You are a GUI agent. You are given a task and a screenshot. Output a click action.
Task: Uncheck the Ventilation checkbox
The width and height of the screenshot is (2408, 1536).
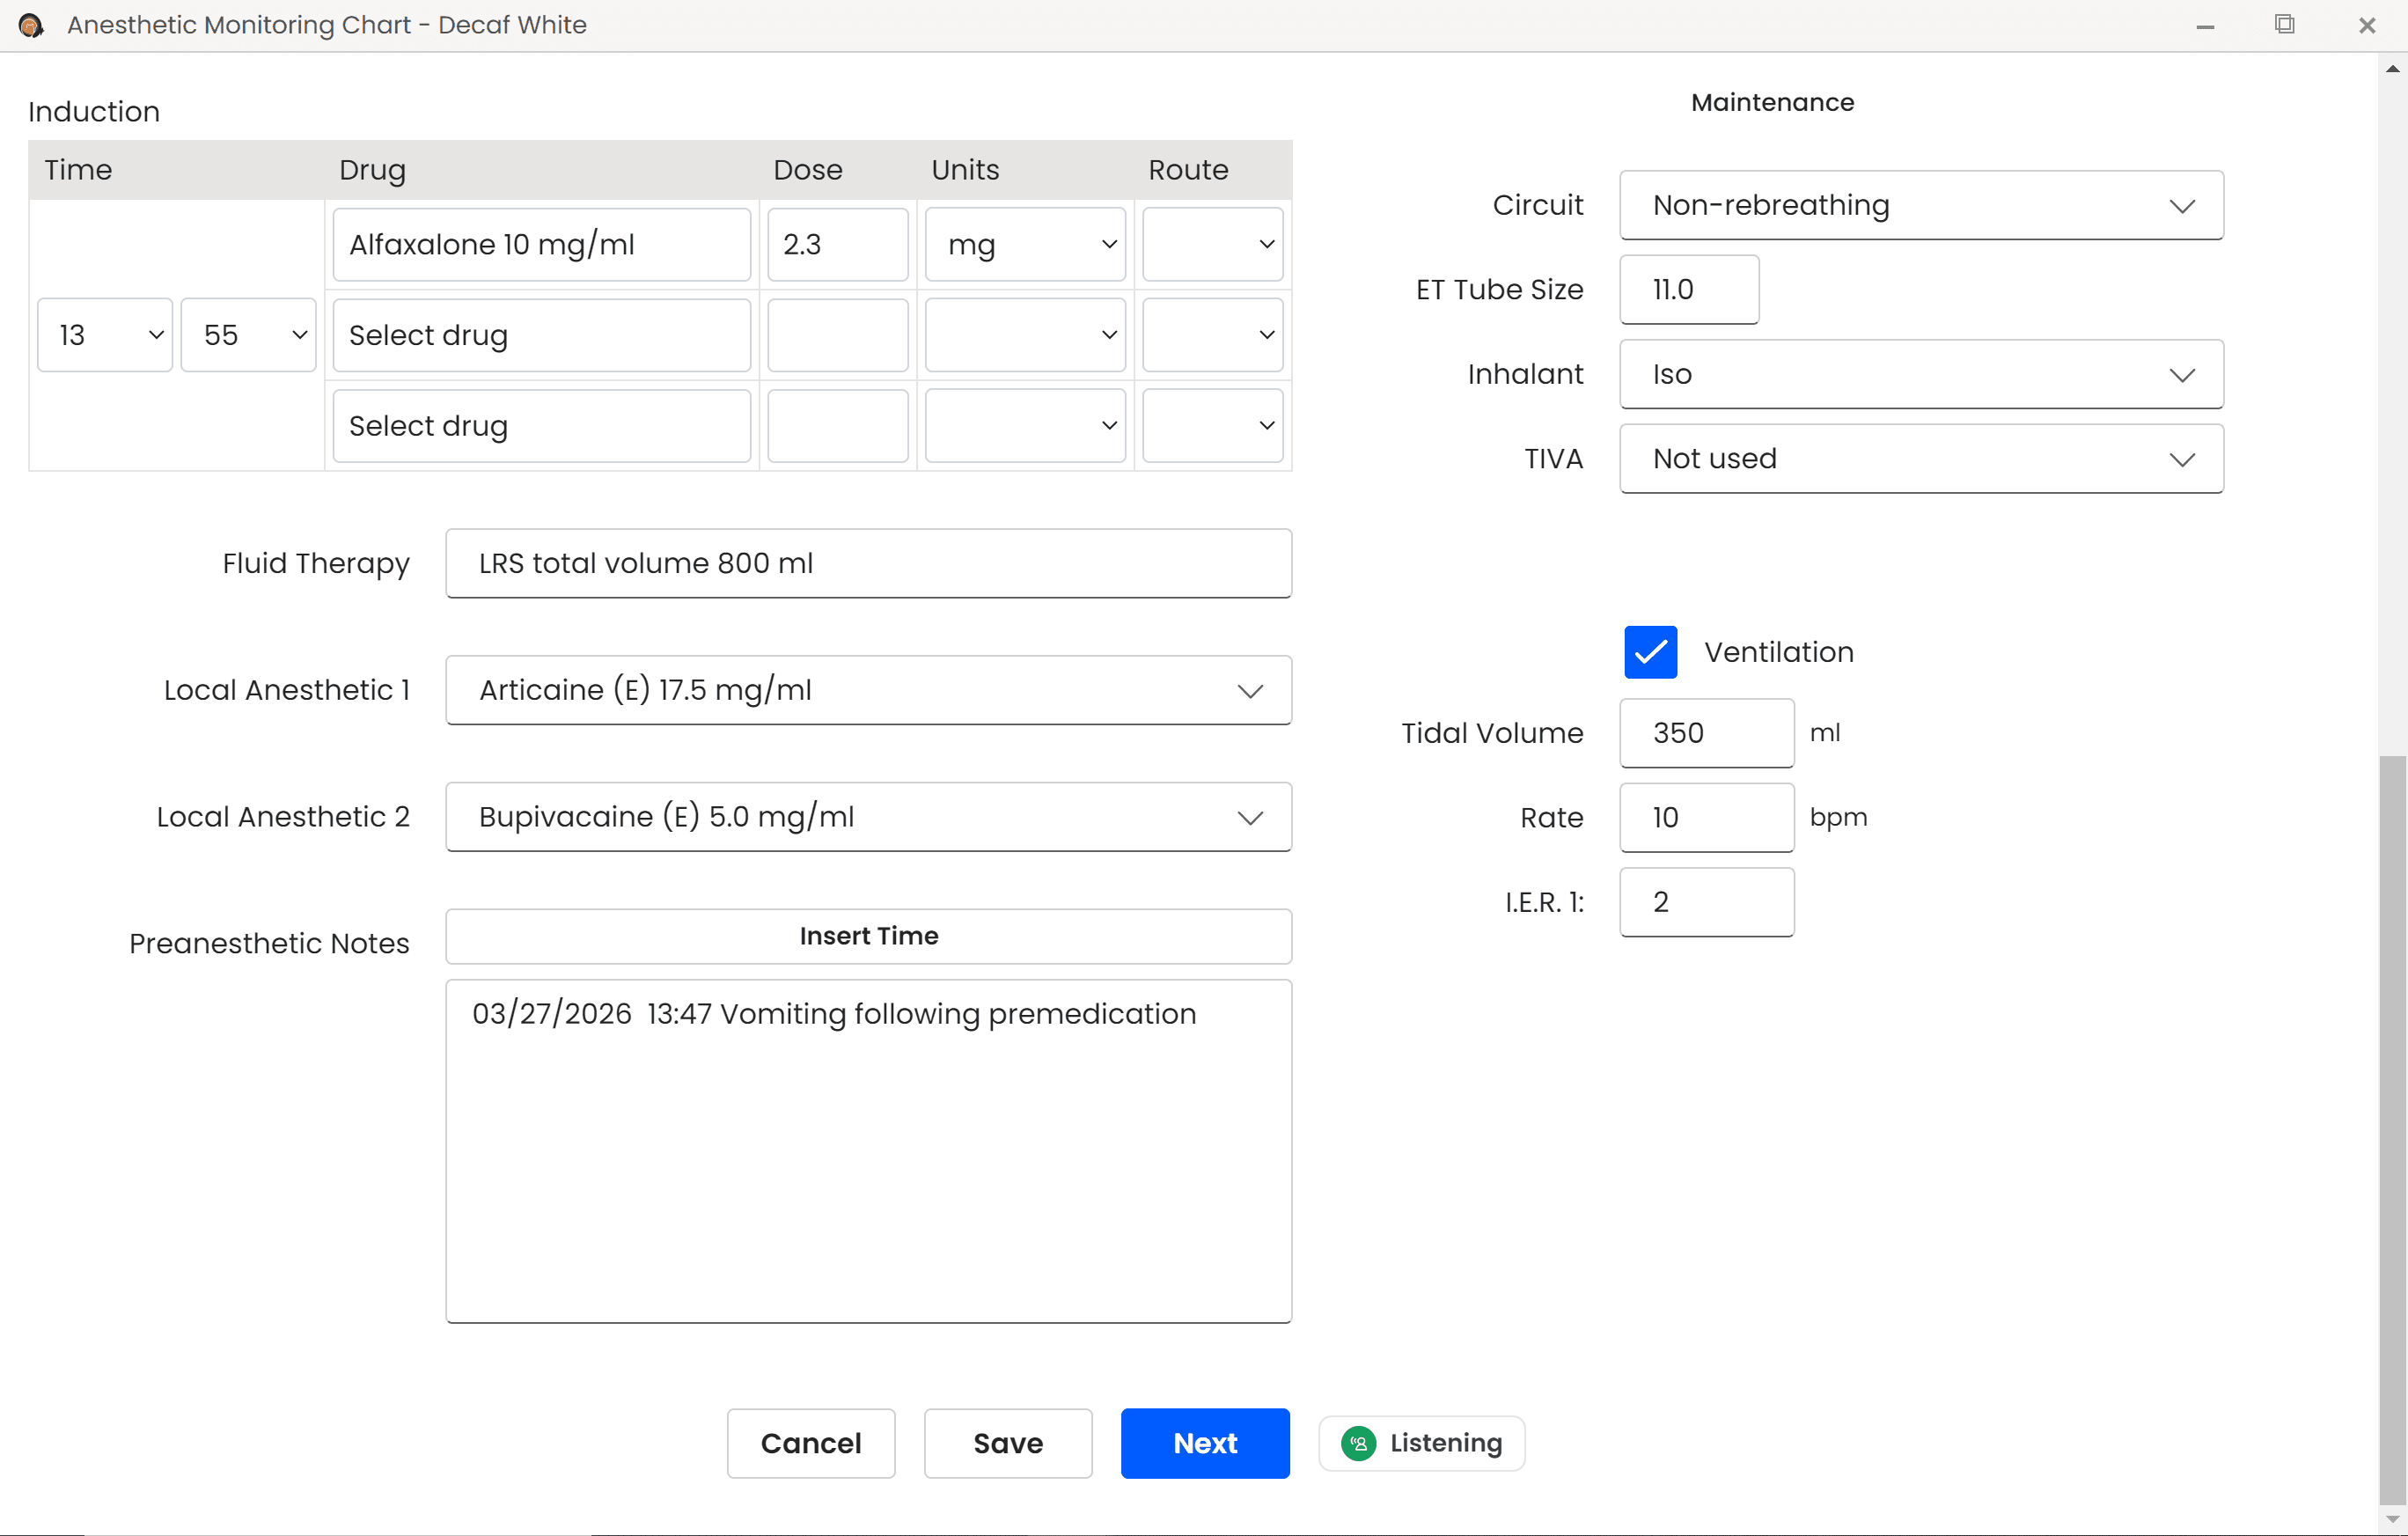[x=1650, y=652]
